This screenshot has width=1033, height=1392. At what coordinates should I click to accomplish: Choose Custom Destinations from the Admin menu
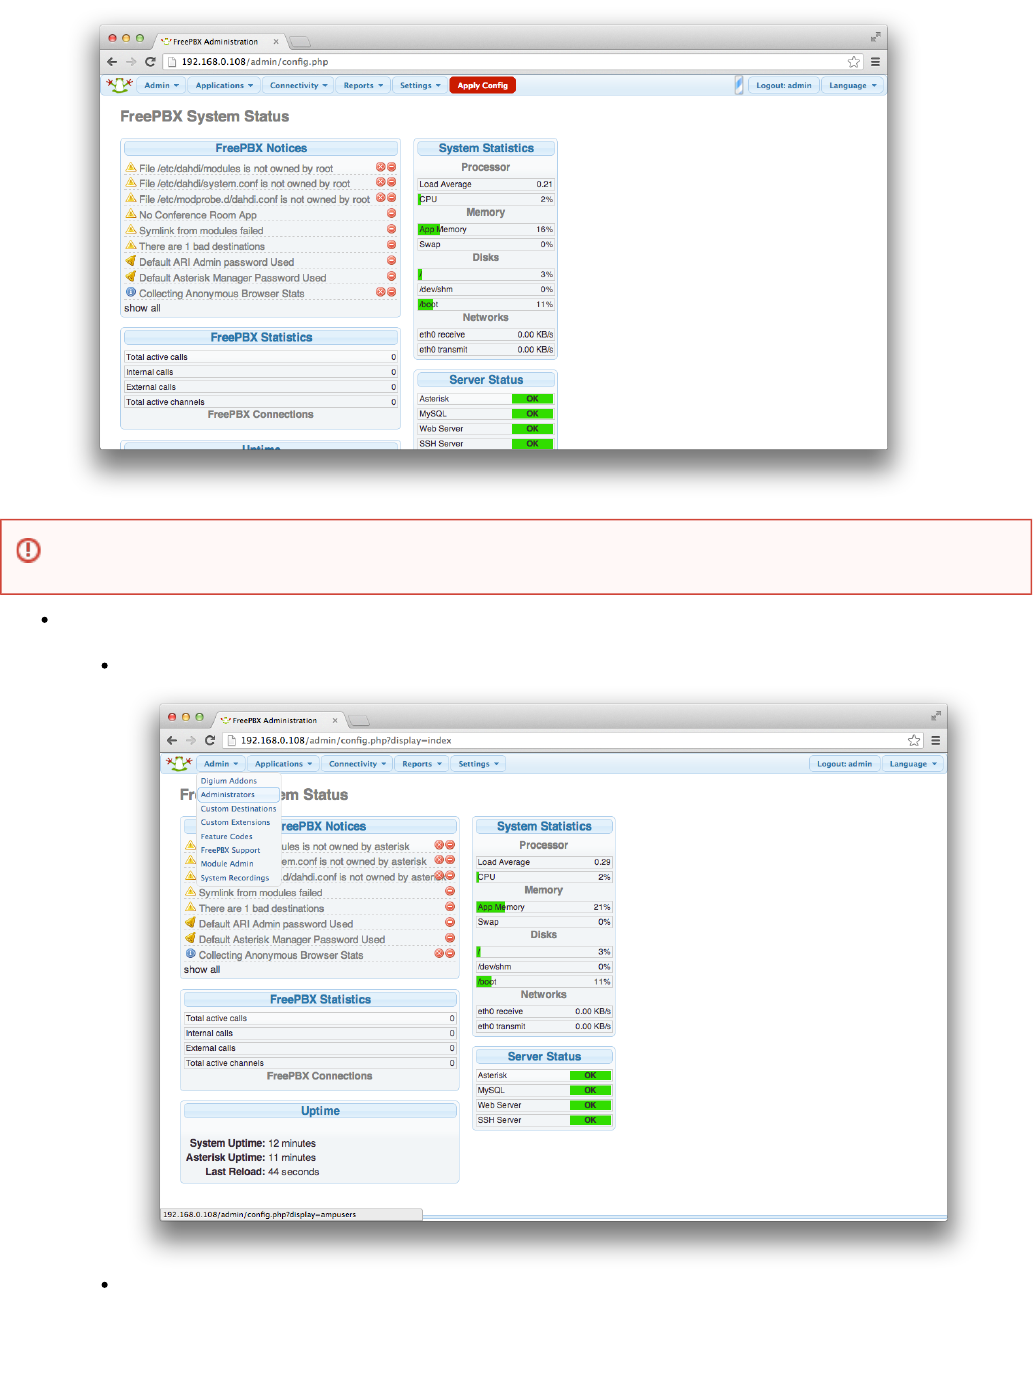click(x=238, y=809)
